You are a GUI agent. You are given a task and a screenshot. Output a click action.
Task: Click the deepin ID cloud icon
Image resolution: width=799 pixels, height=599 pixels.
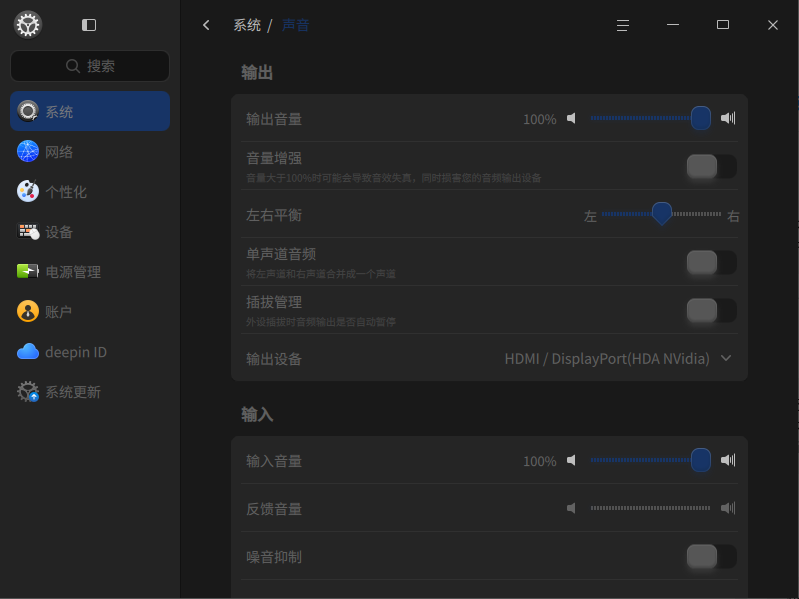[x=28, y=351]
